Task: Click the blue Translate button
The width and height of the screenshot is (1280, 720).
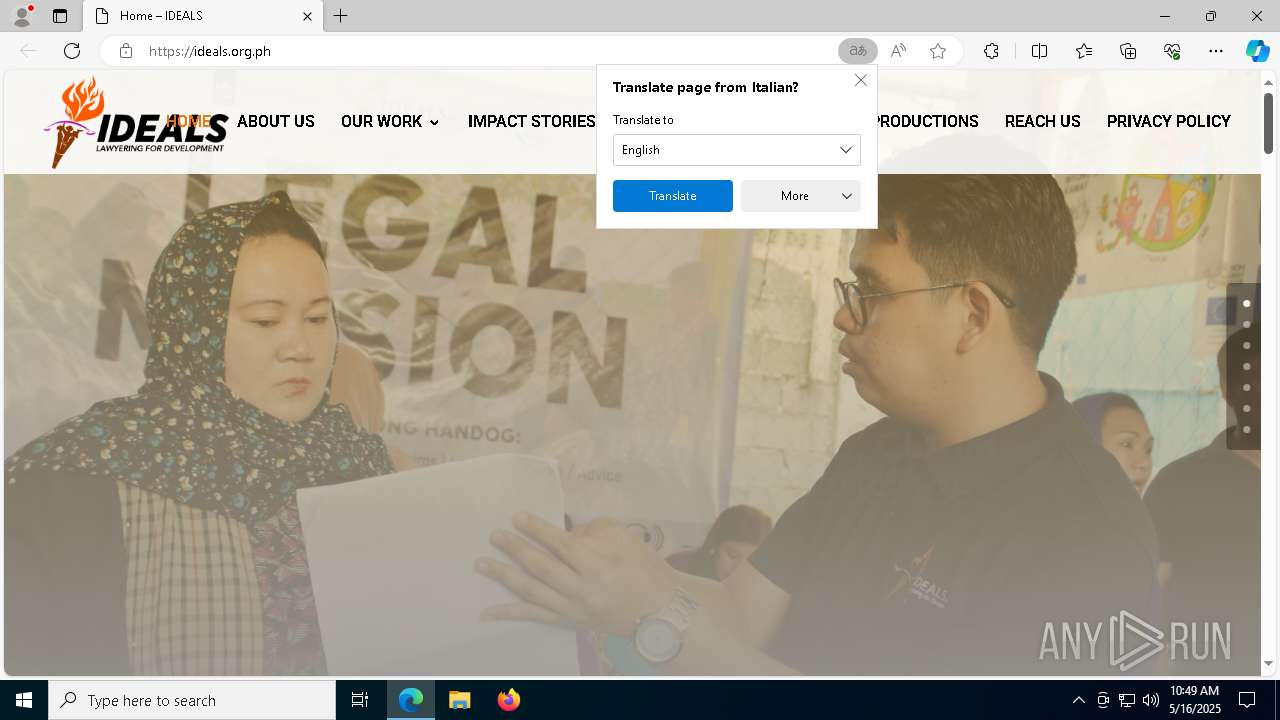Action: (673, 196)
